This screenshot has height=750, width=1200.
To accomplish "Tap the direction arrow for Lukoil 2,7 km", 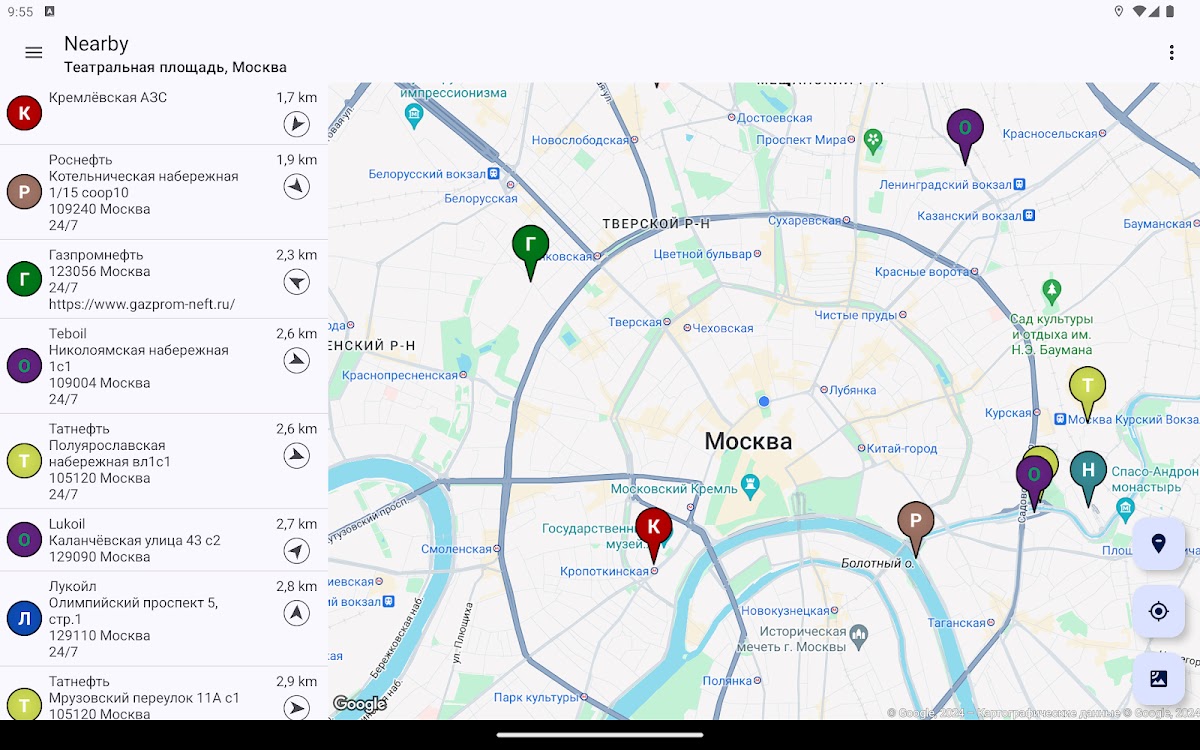I will (x=296, y=551).
